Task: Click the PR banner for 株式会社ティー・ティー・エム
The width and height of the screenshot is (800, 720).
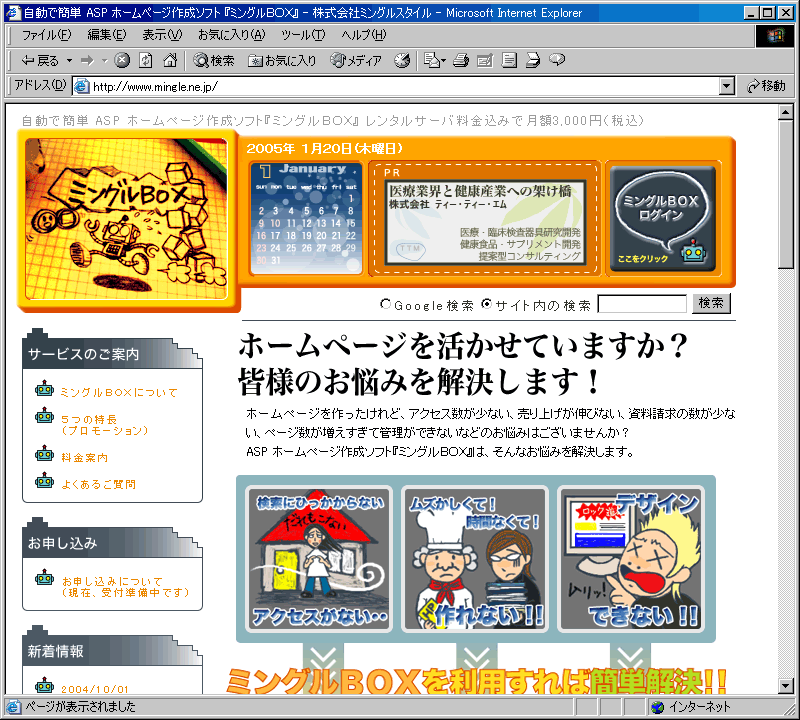Action: (484, 222)
